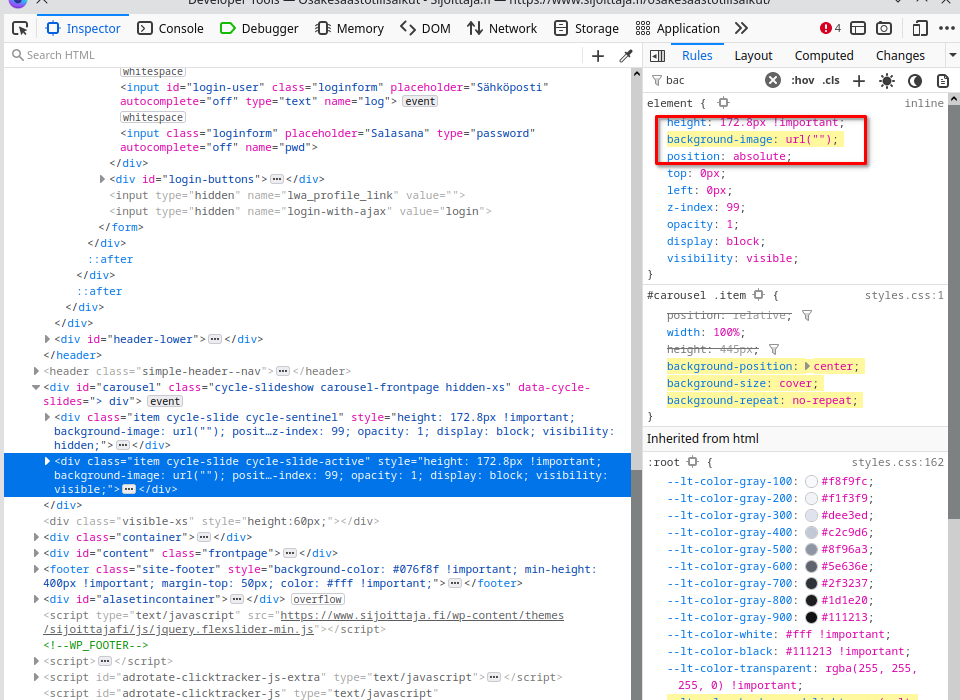Switch to the Inspector tab
This screenshot has width=960, height=700.
[x=83, y=28]
